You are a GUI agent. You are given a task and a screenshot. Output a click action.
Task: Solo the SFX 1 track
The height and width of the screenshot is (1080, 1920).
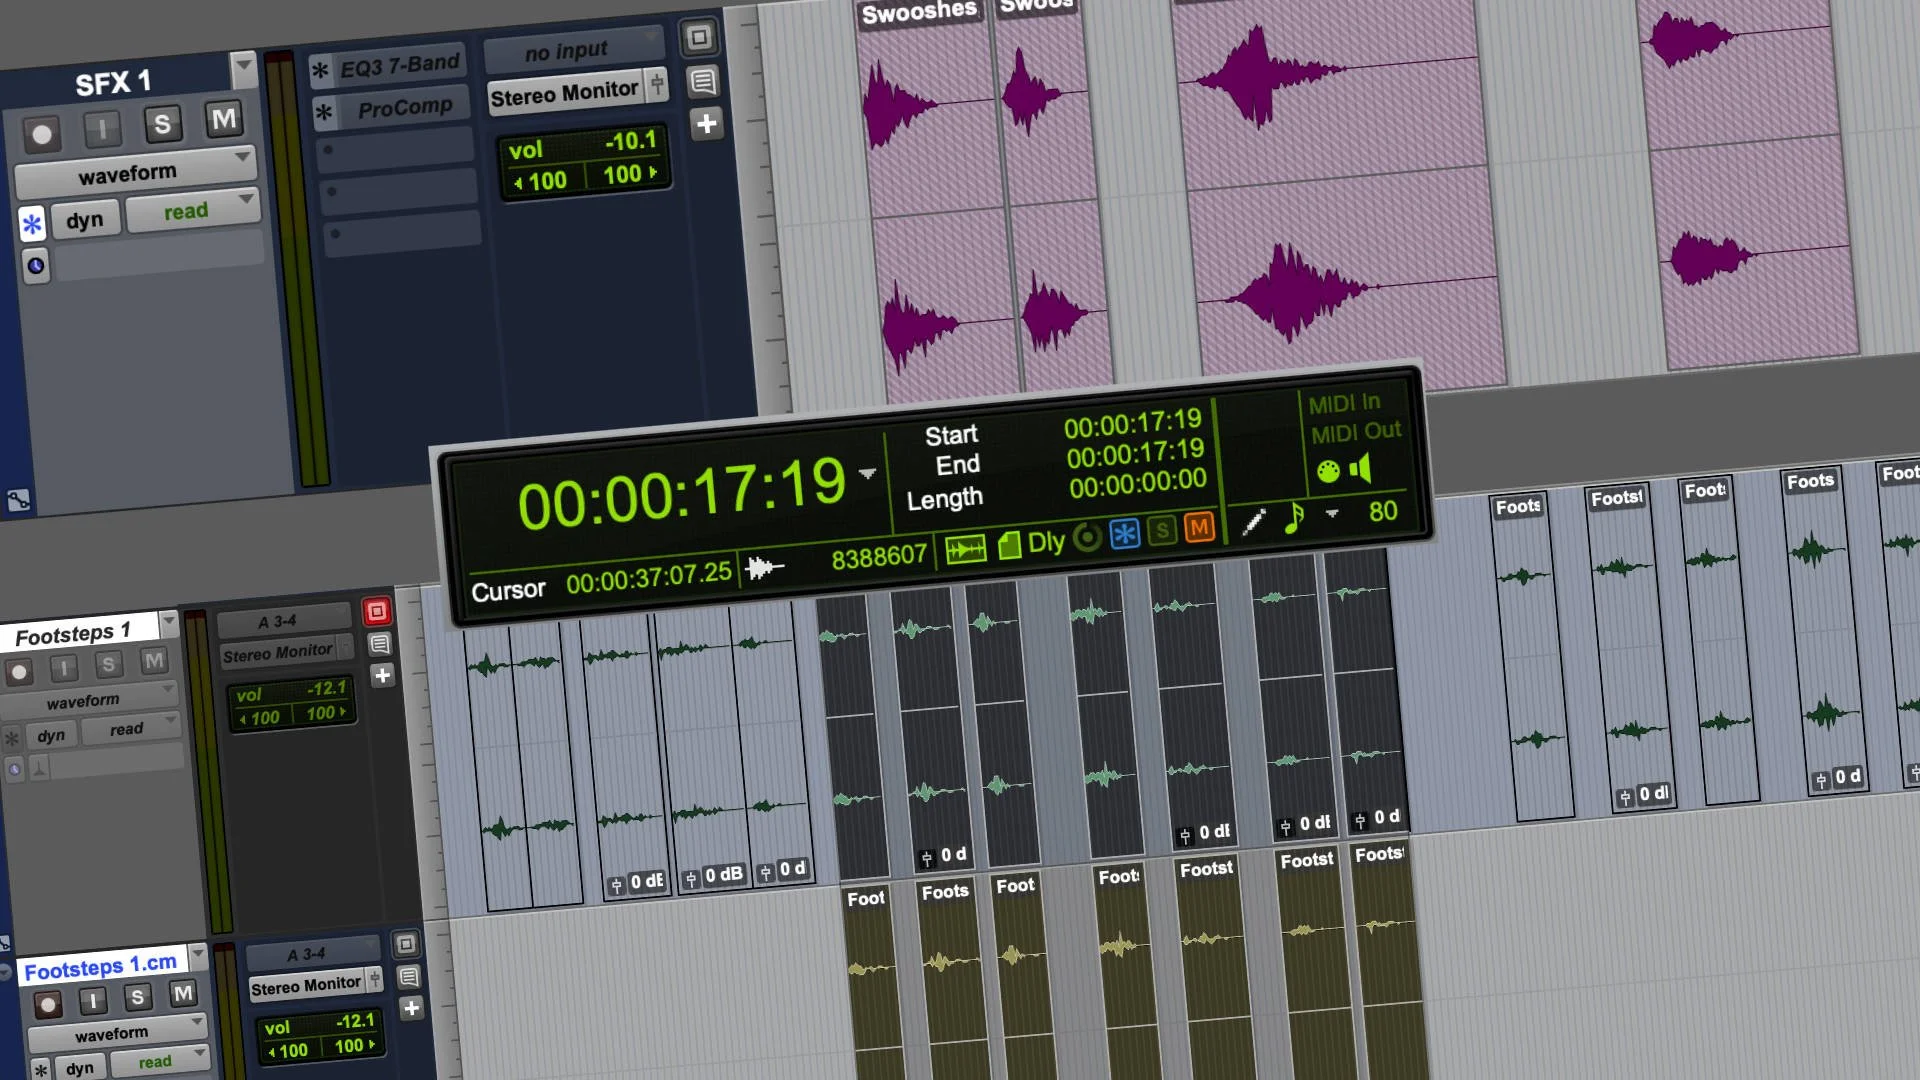coord(162,124)
